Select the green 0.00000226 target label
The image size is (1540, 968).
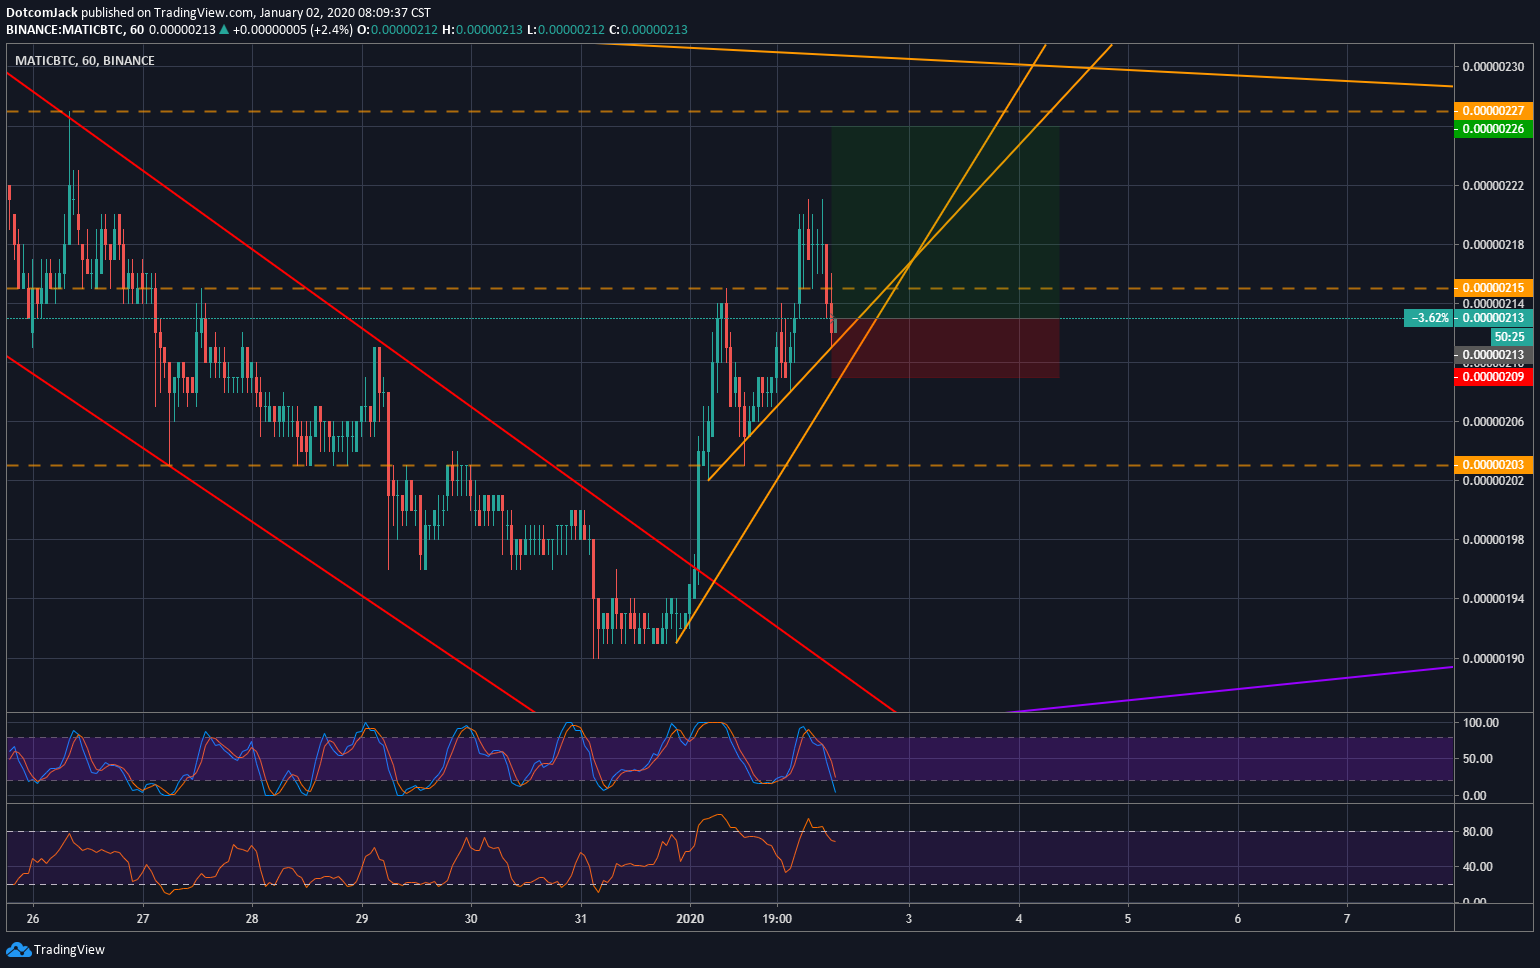tap(1493, 129)
